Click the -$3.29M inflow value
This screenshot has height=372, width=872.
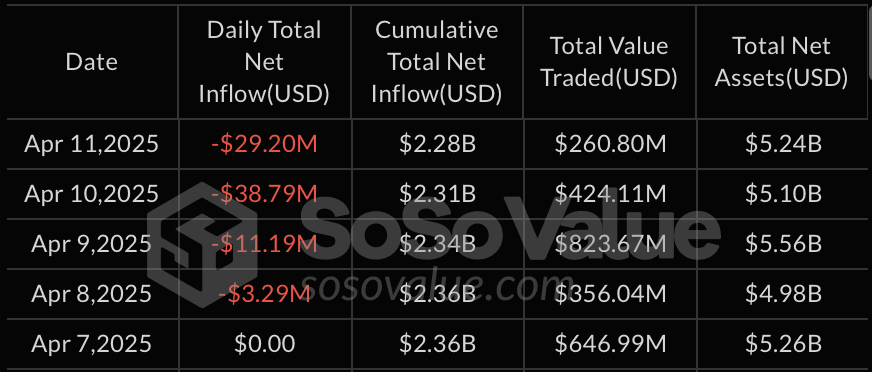click(x=264, y=294)
